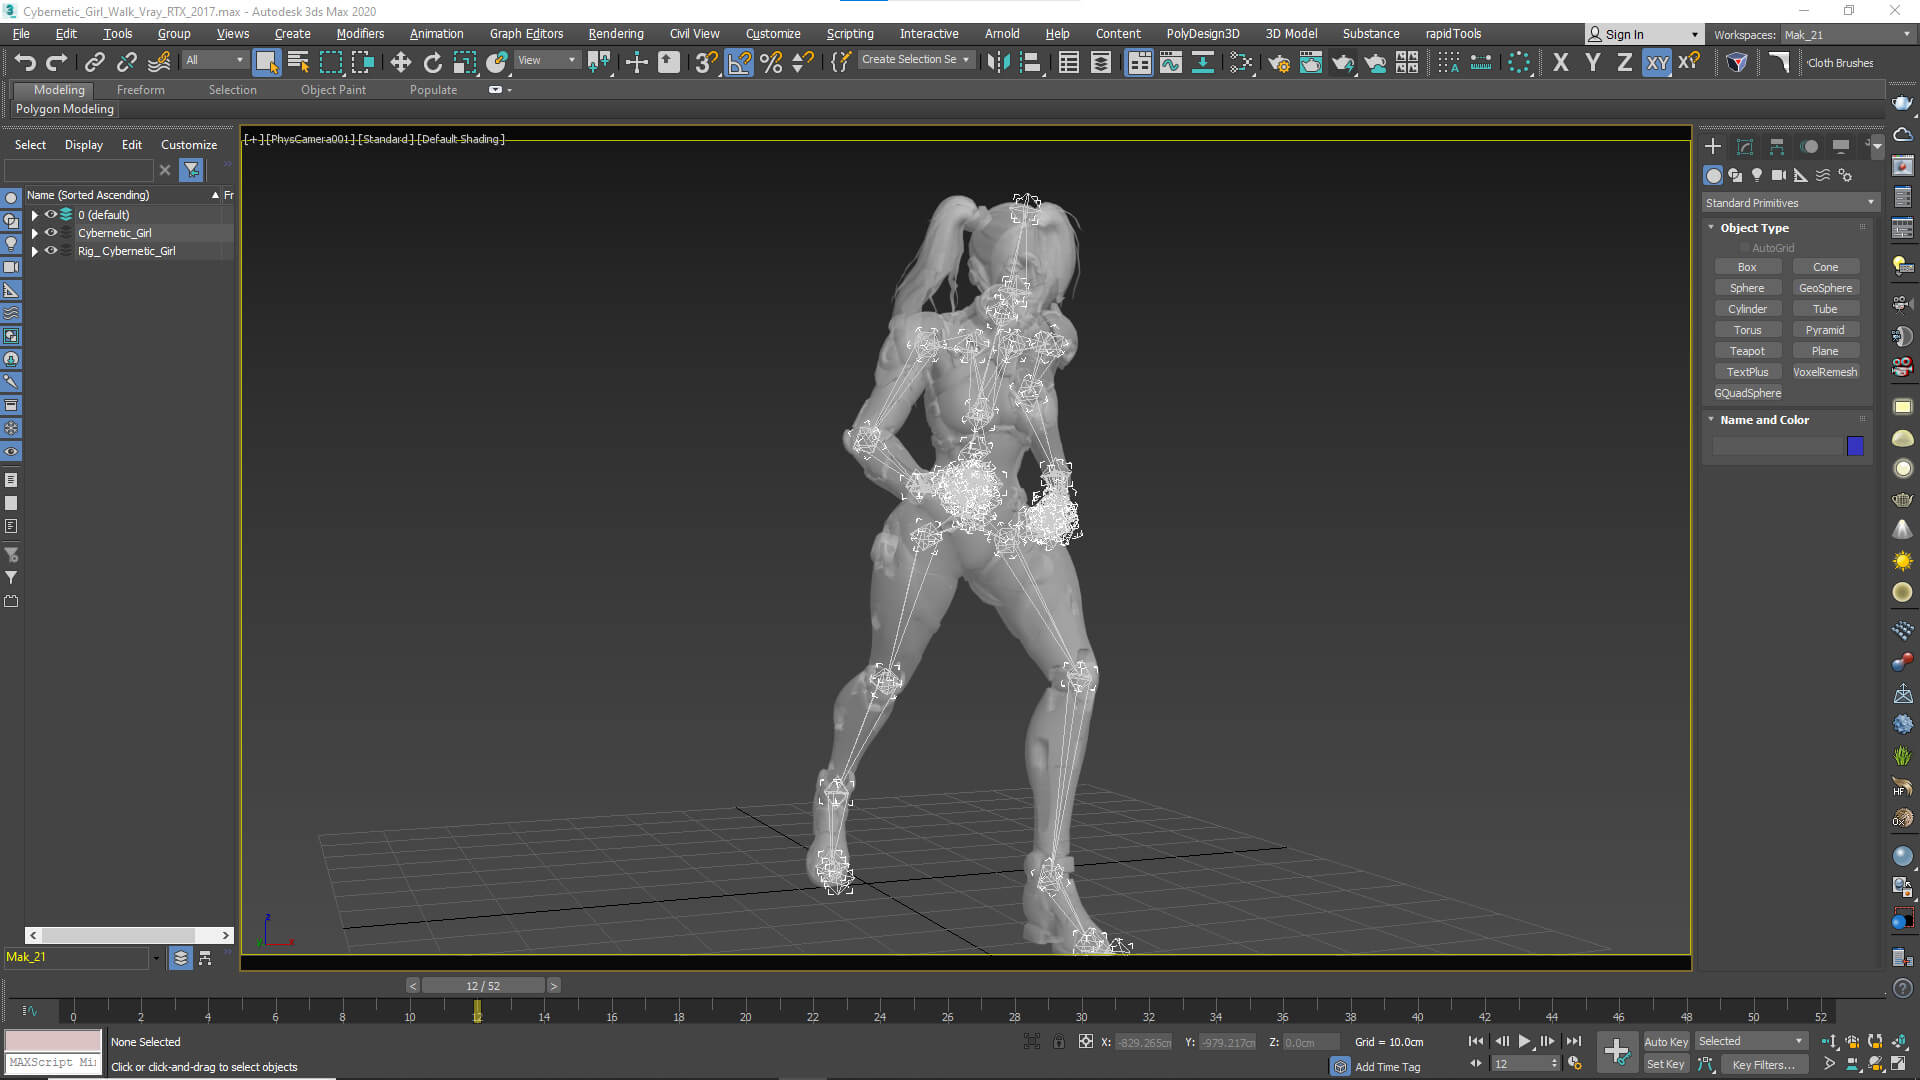Open the Standard Primitives dropdown
1920x1080 pixels.
click(1789, 203)
